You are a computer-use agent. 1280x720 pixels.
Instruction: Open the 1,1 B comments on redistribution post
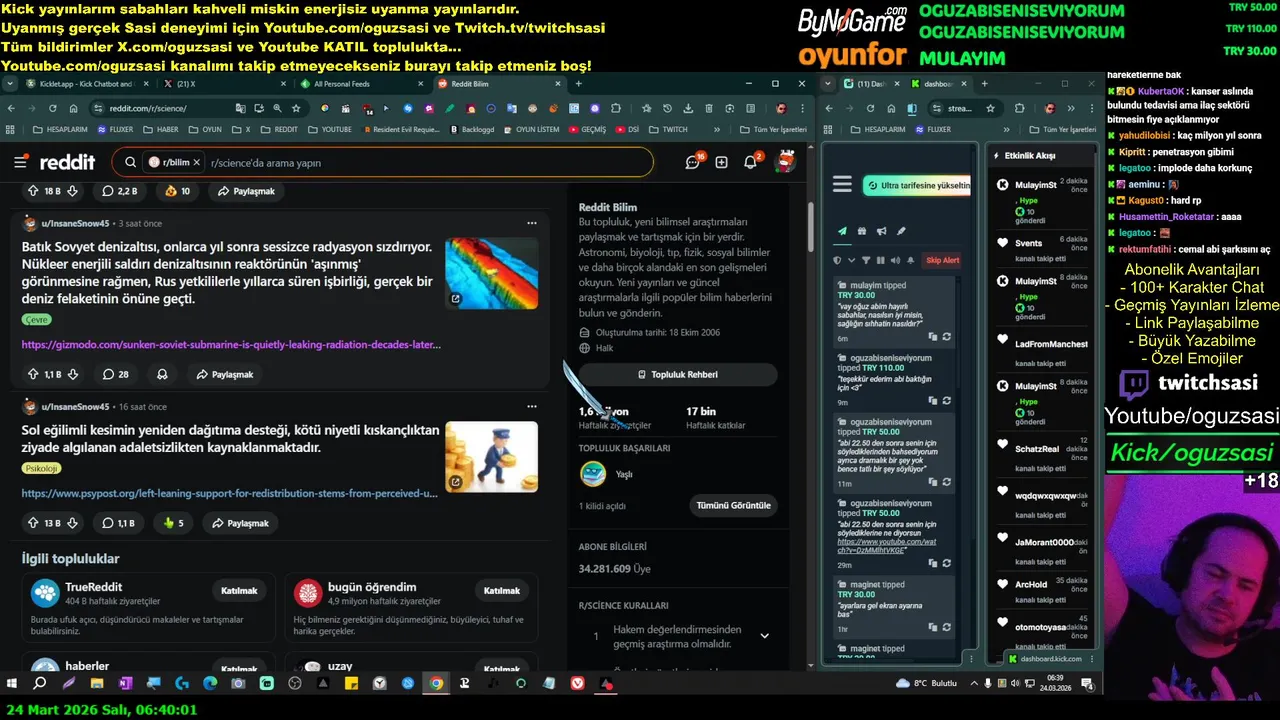(x=118, y=523)
